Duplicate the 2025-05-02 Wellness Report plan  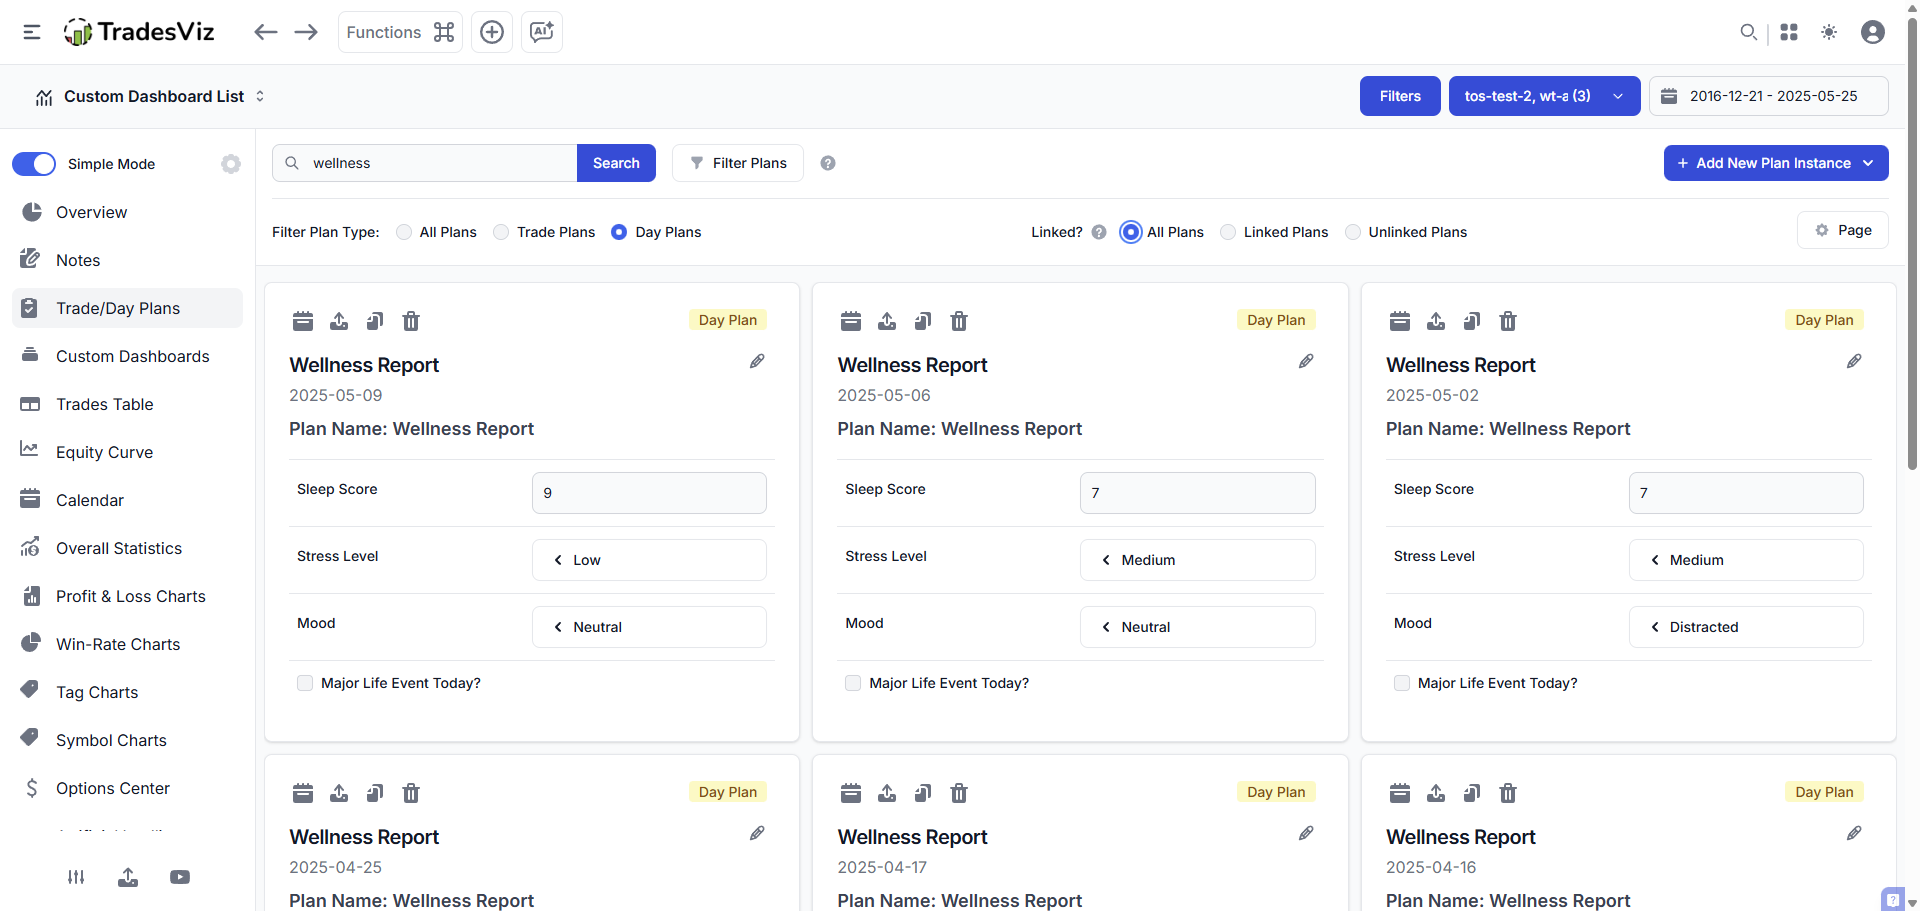(1471, 321)
